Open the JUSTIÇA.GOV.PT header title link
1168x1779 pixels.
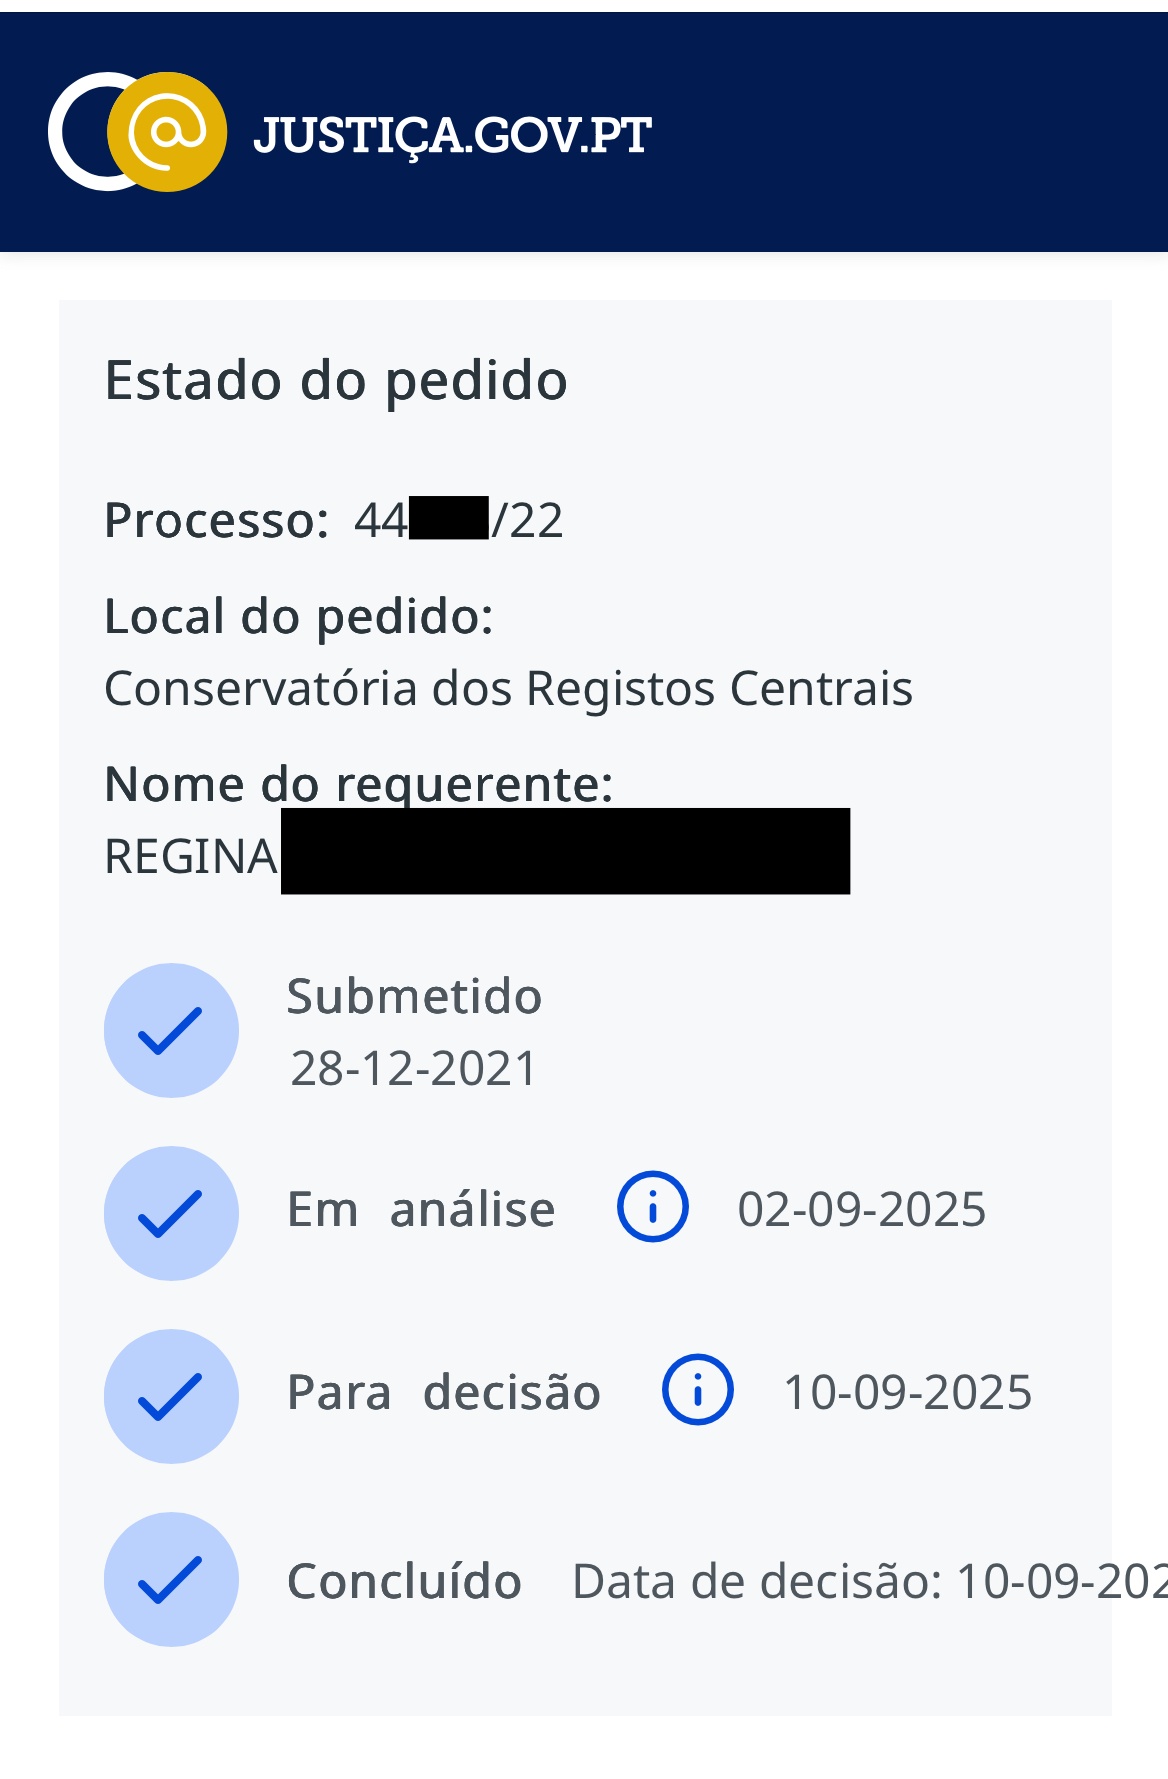[x=452, y=134]
